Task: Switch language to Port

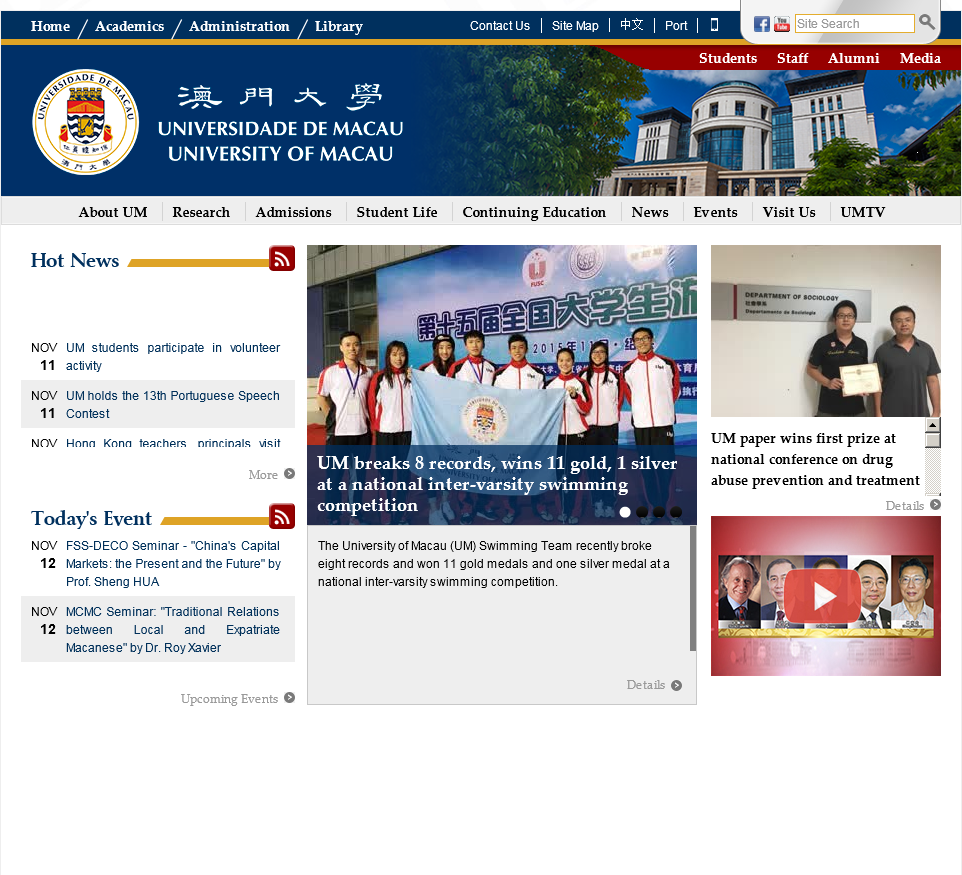Action: click(x=676, y=26)
